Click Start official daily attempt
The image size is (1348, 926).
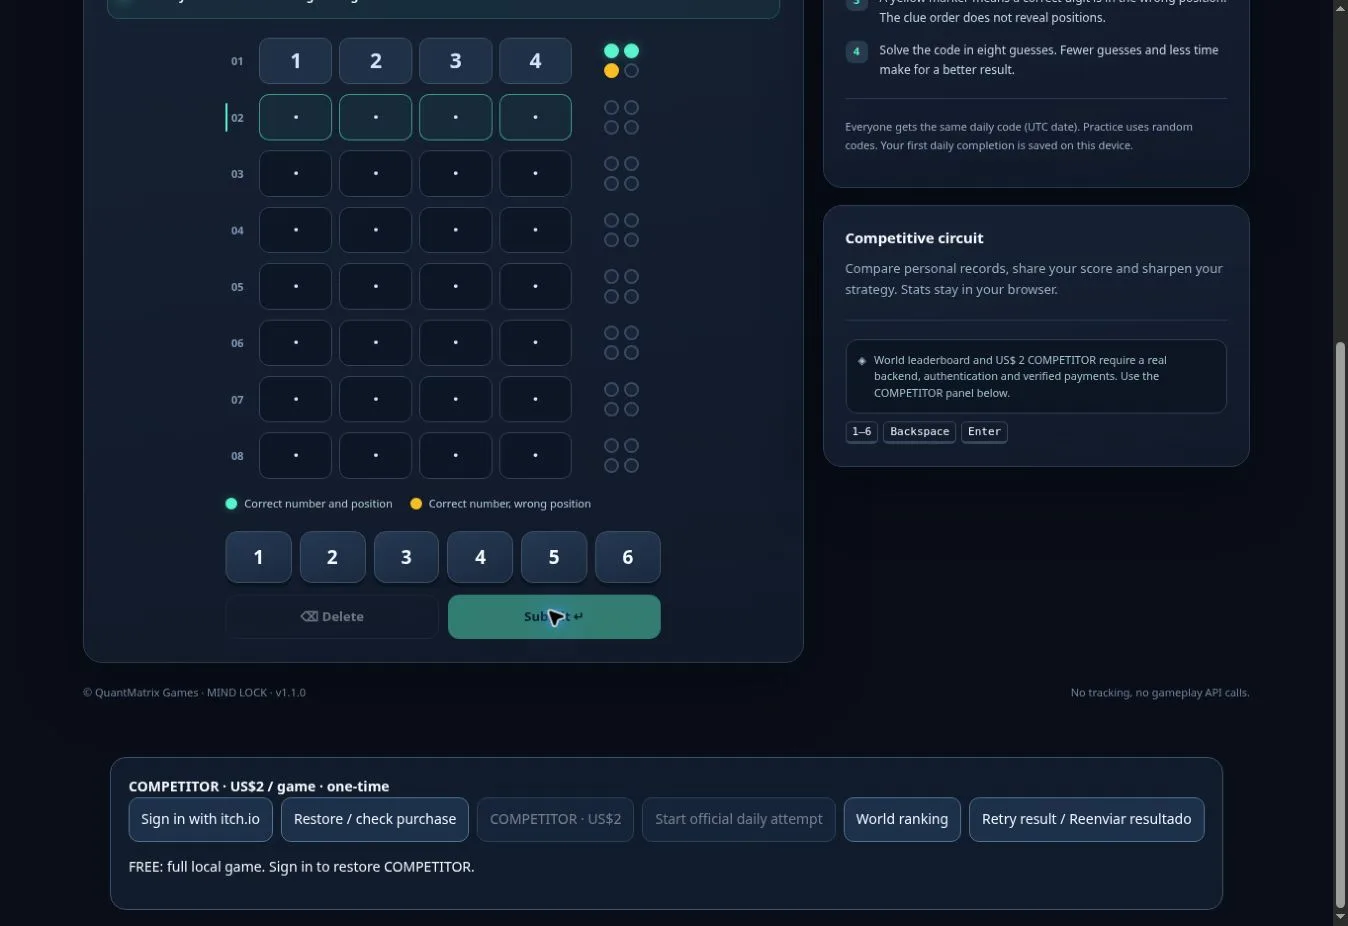coord(739,819)
